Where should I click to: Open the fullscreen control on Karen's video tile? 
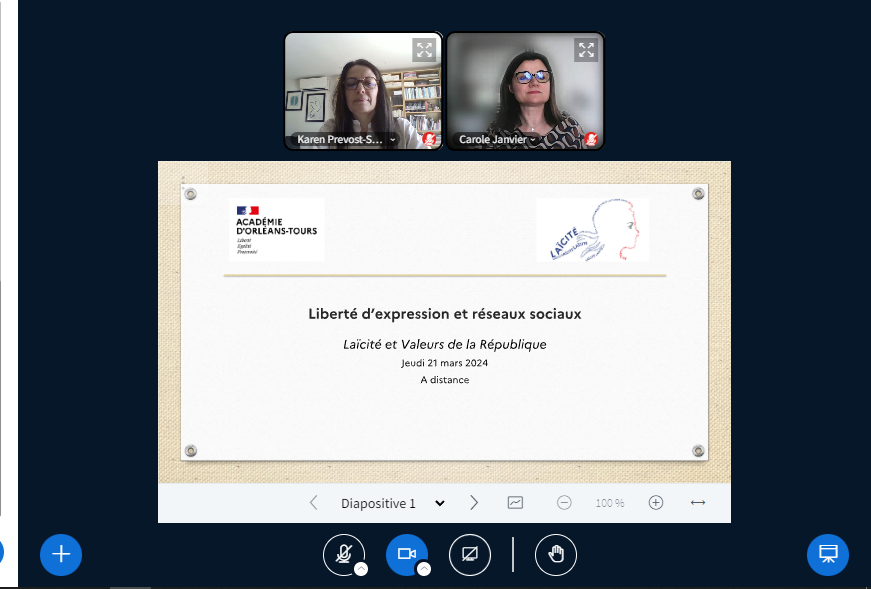pyautogui.click(x=424, y=48)
